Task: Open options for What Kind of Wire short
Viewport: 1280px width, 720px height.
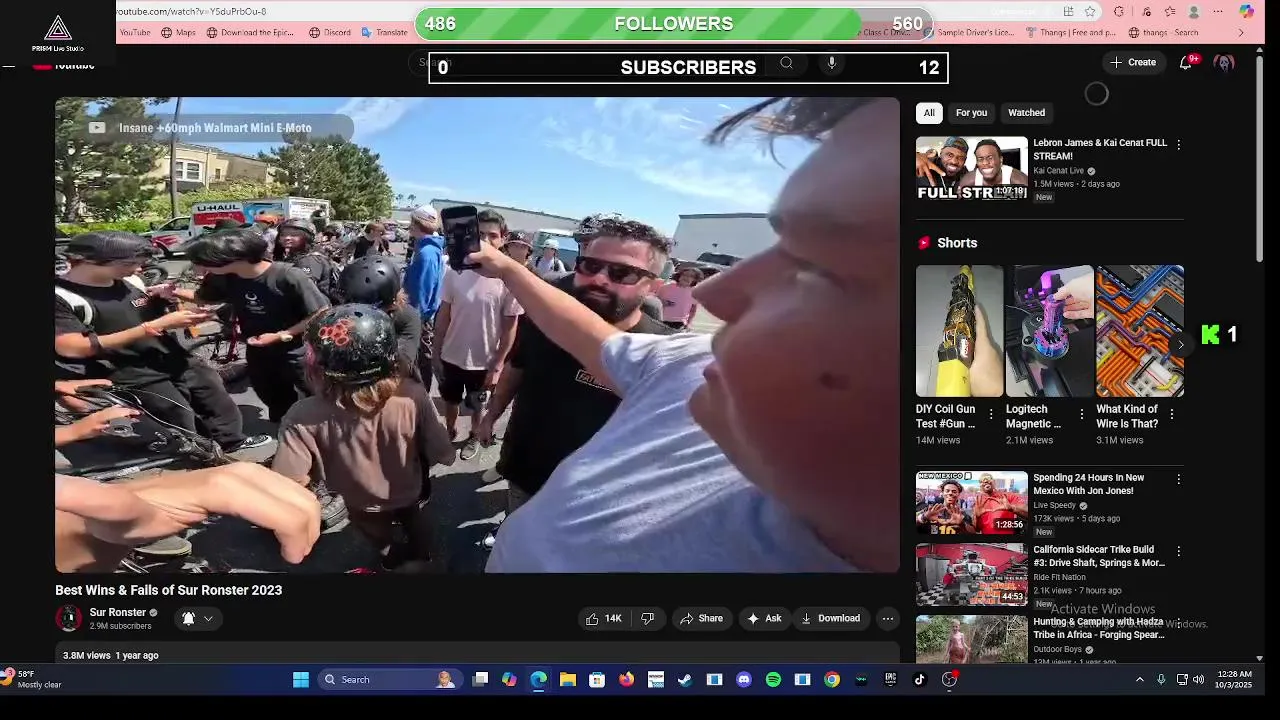Action: pos(1171,414)
